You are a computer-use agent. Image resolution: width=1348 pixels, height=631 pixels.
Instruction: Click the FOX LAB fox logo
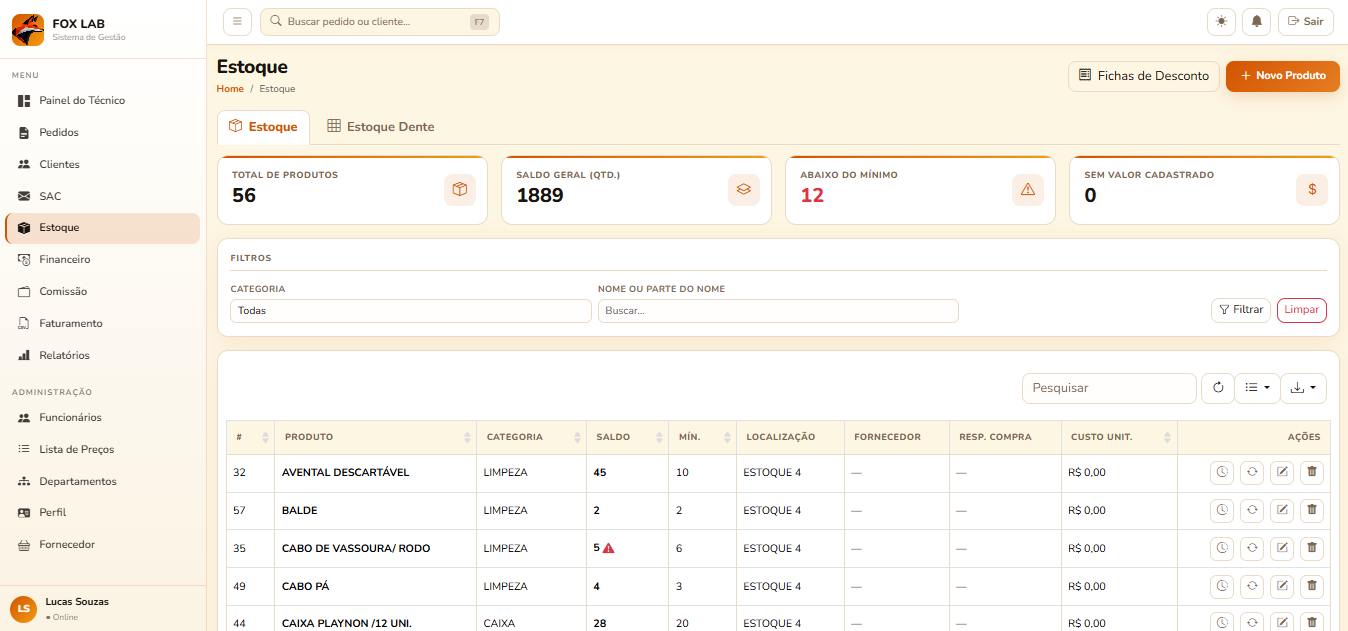tap(28, 30)
